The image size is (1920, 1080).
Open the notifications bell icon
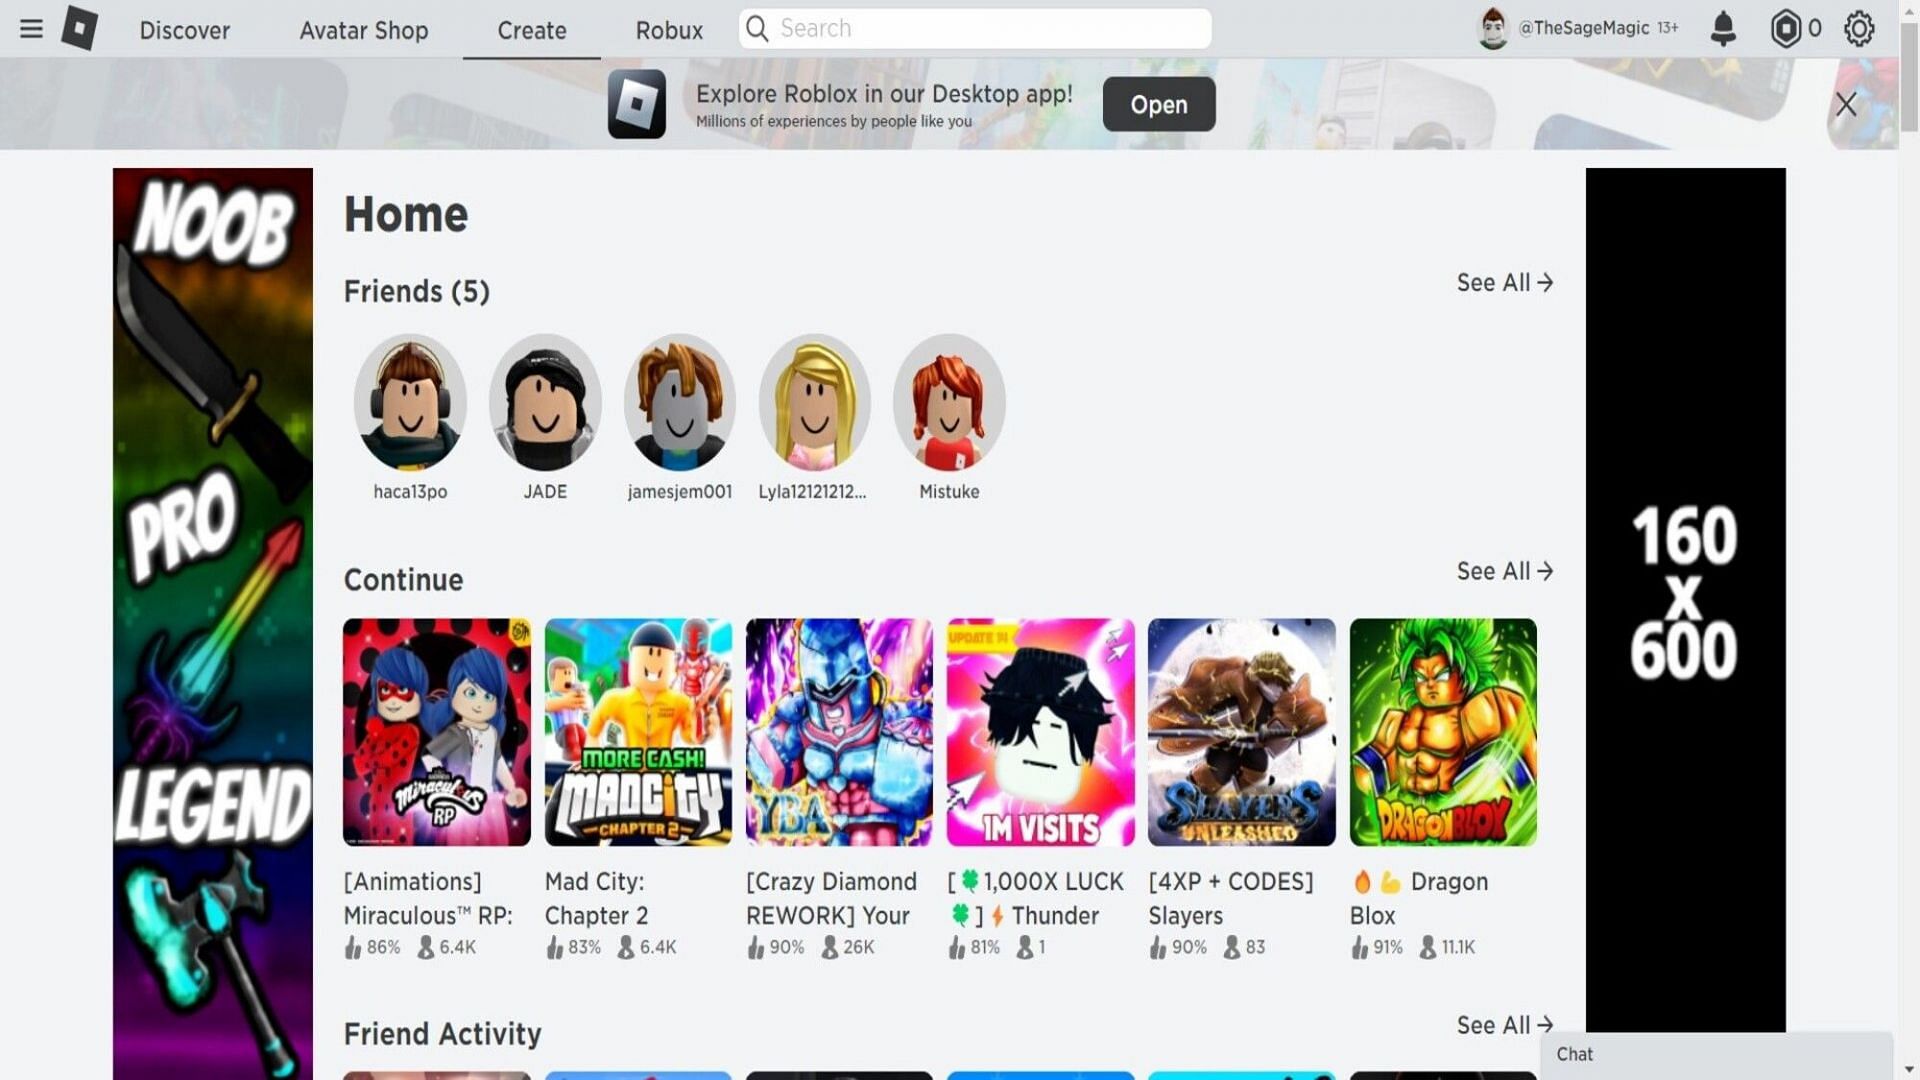click(x=1722, y=28)
